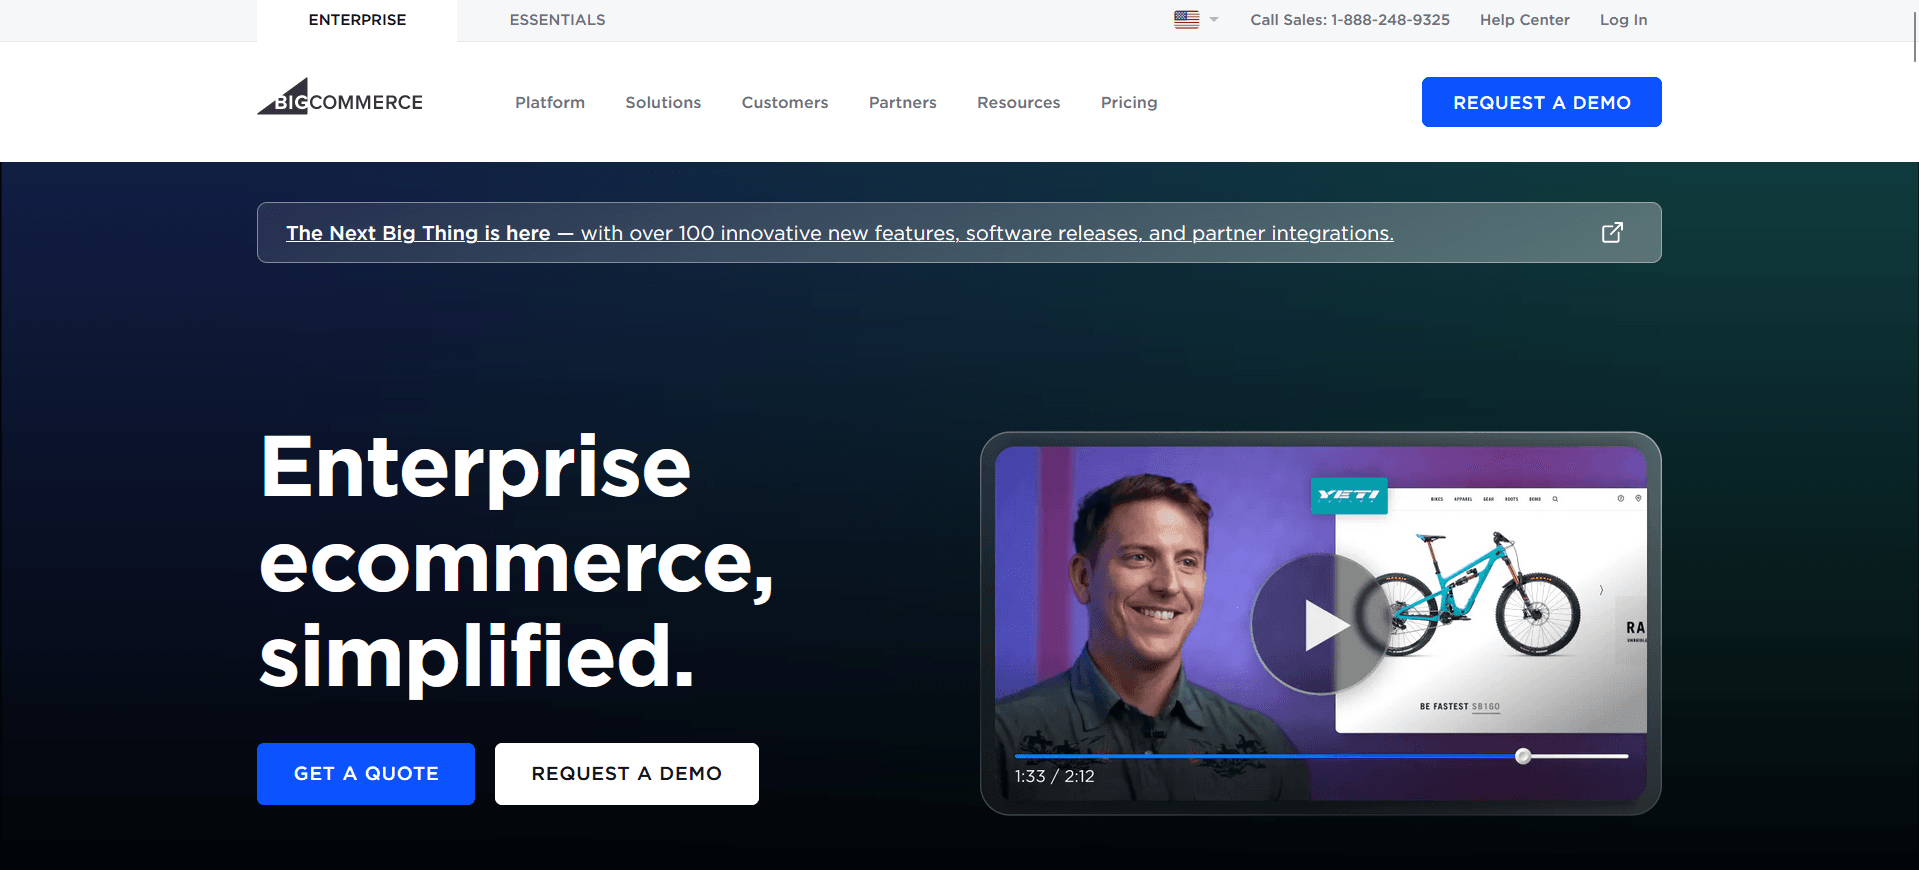The width and height of the screenshot is (1919, 870).
Task: Play the video with the play button
Action: pyautogui.click(x=1320, y=625)
